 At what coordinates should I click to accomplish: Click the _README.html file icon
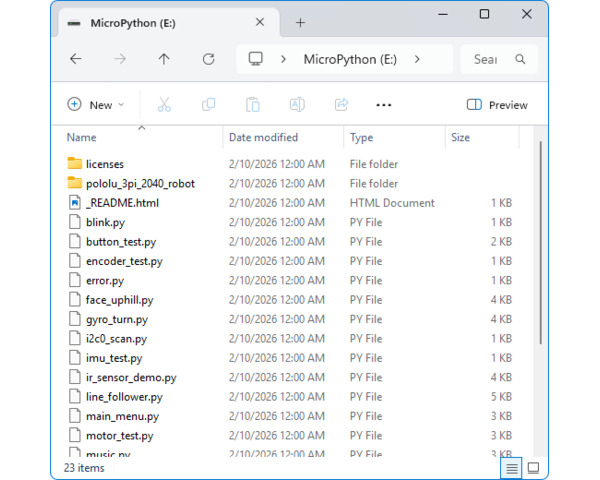coord(75,202)
